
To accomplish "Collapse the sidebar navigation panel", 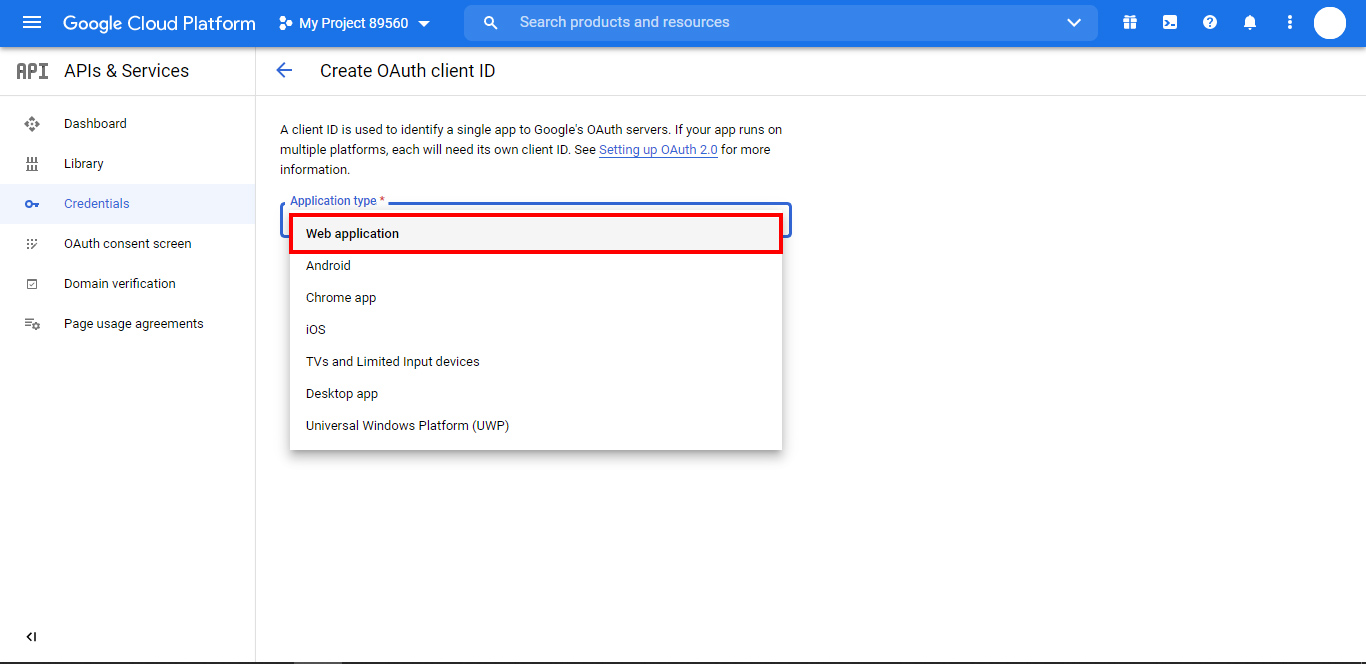I will [31, 637].
